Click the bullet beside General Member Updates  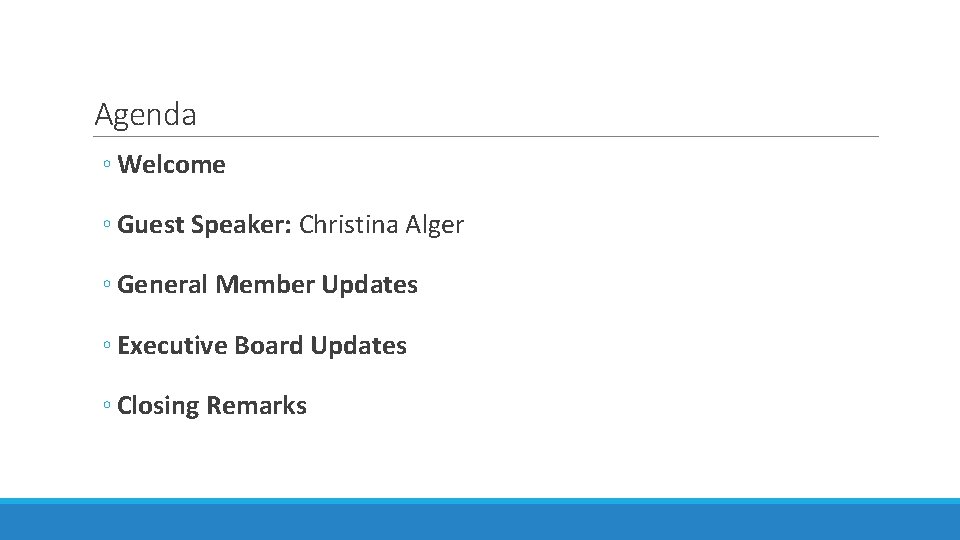click(x=107, y=283)
